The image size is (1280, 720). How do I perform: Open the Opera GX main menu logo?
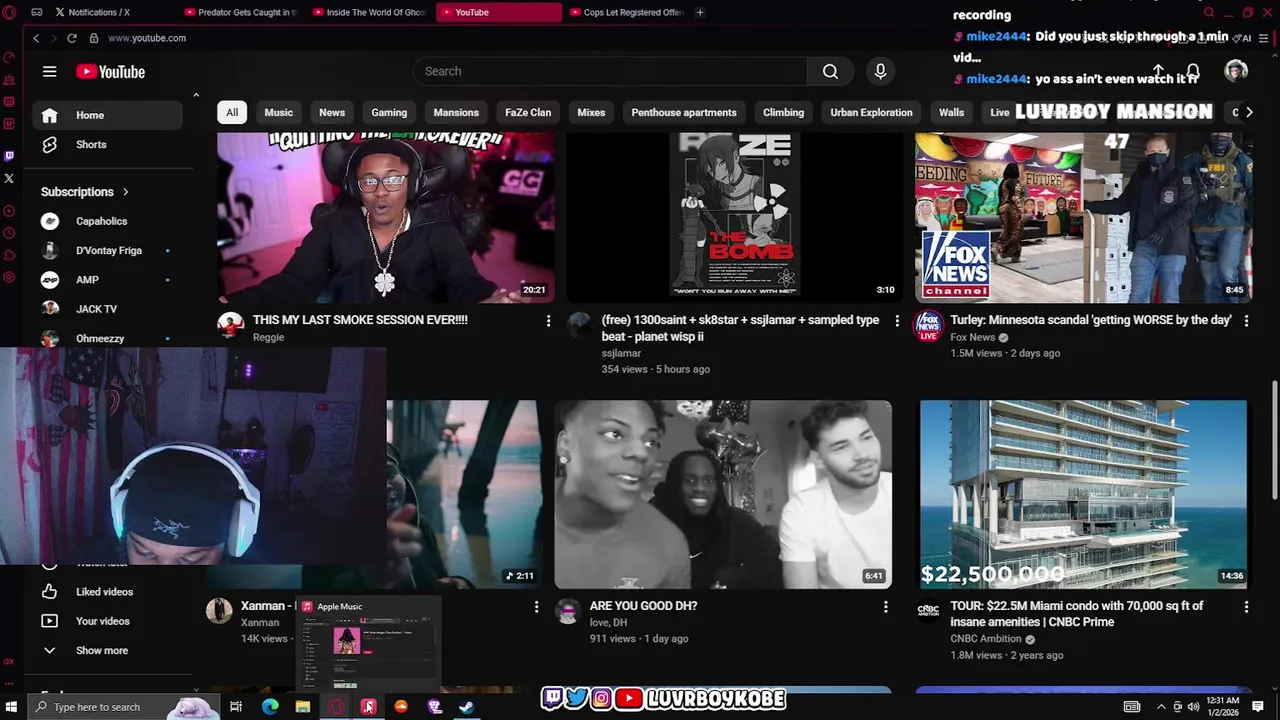[x=10, y=12]
